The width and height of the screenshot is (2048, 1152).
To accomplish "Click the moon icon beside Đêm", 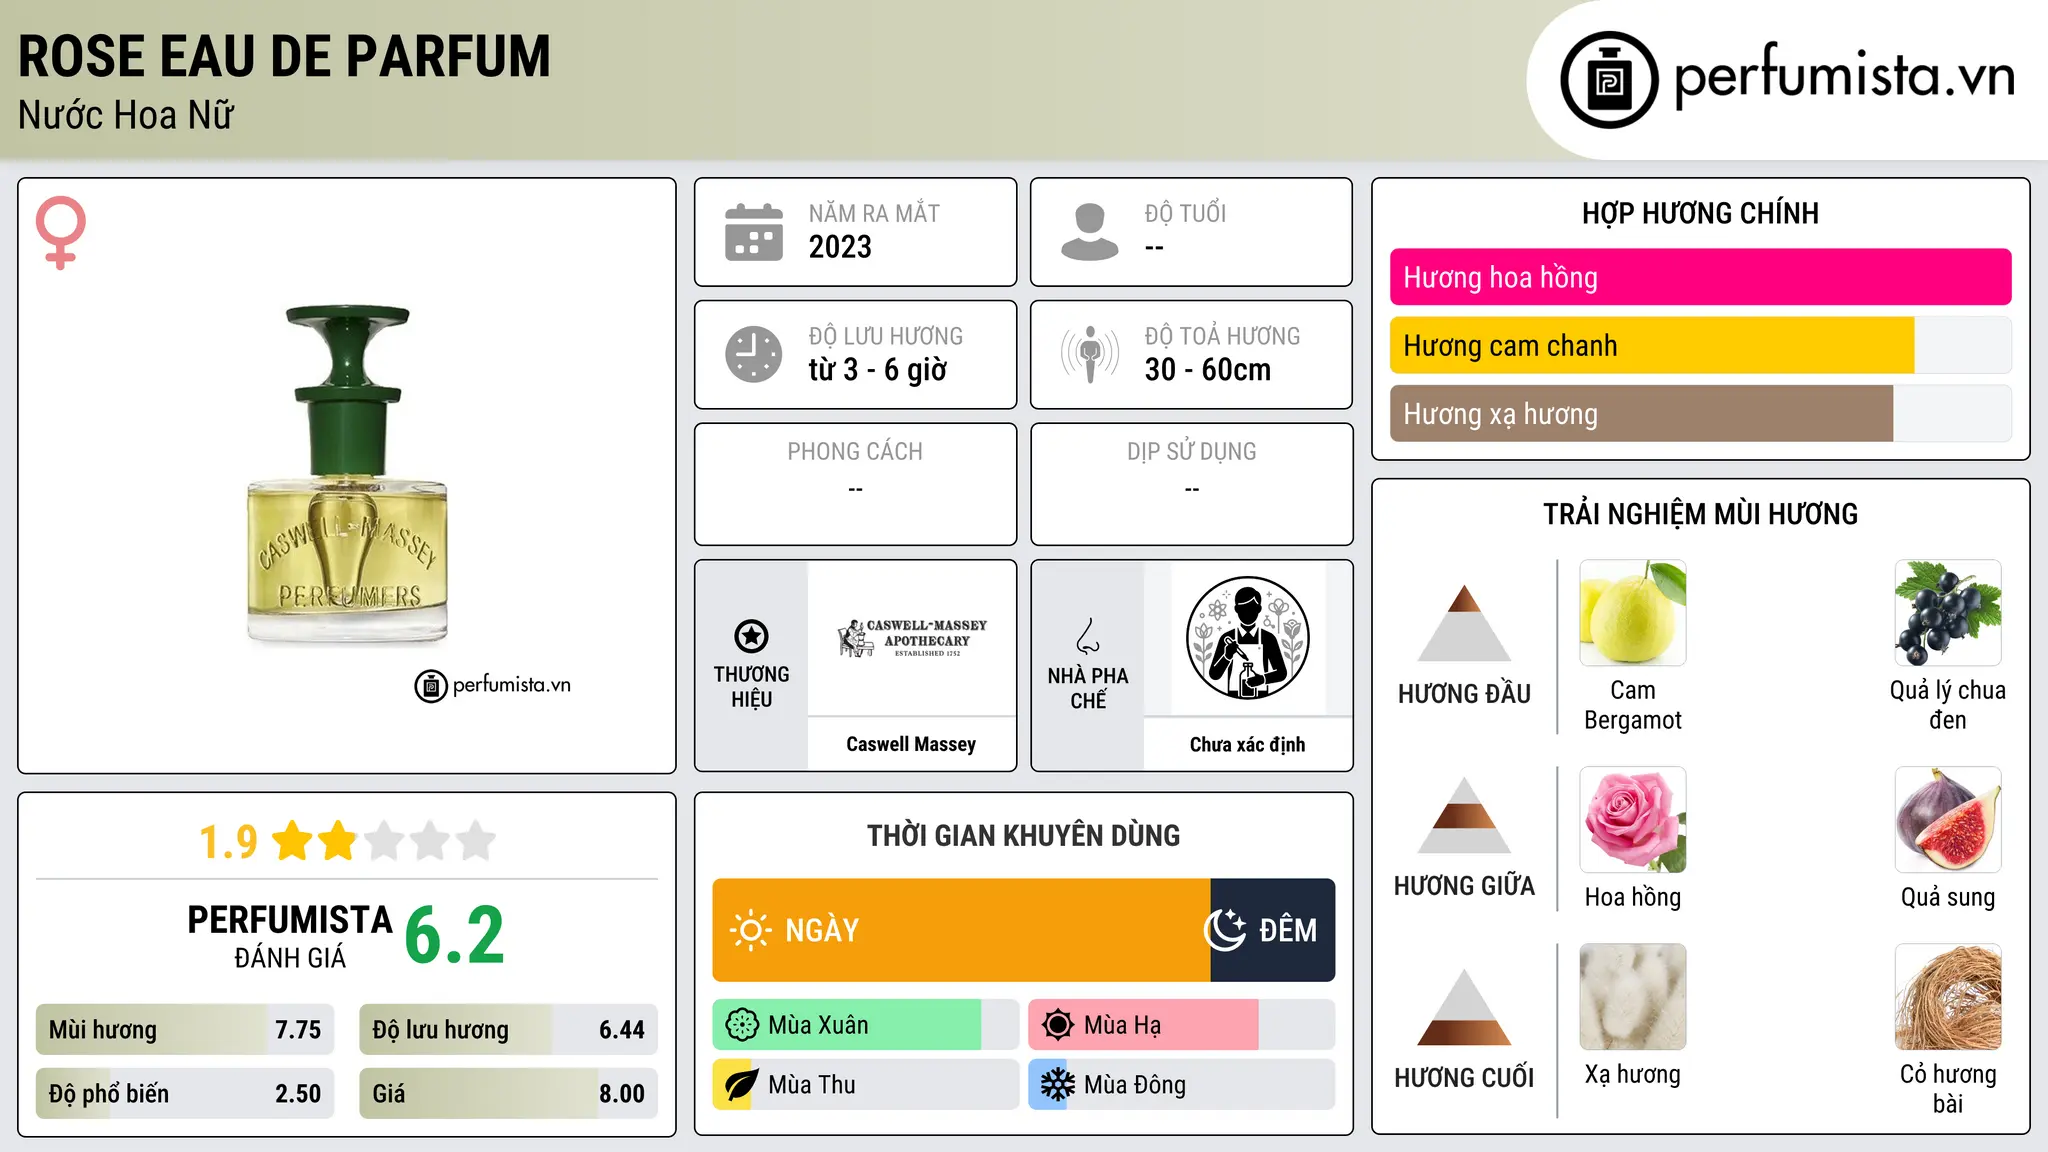I will pyautogui.click(x=1224, y=930).
